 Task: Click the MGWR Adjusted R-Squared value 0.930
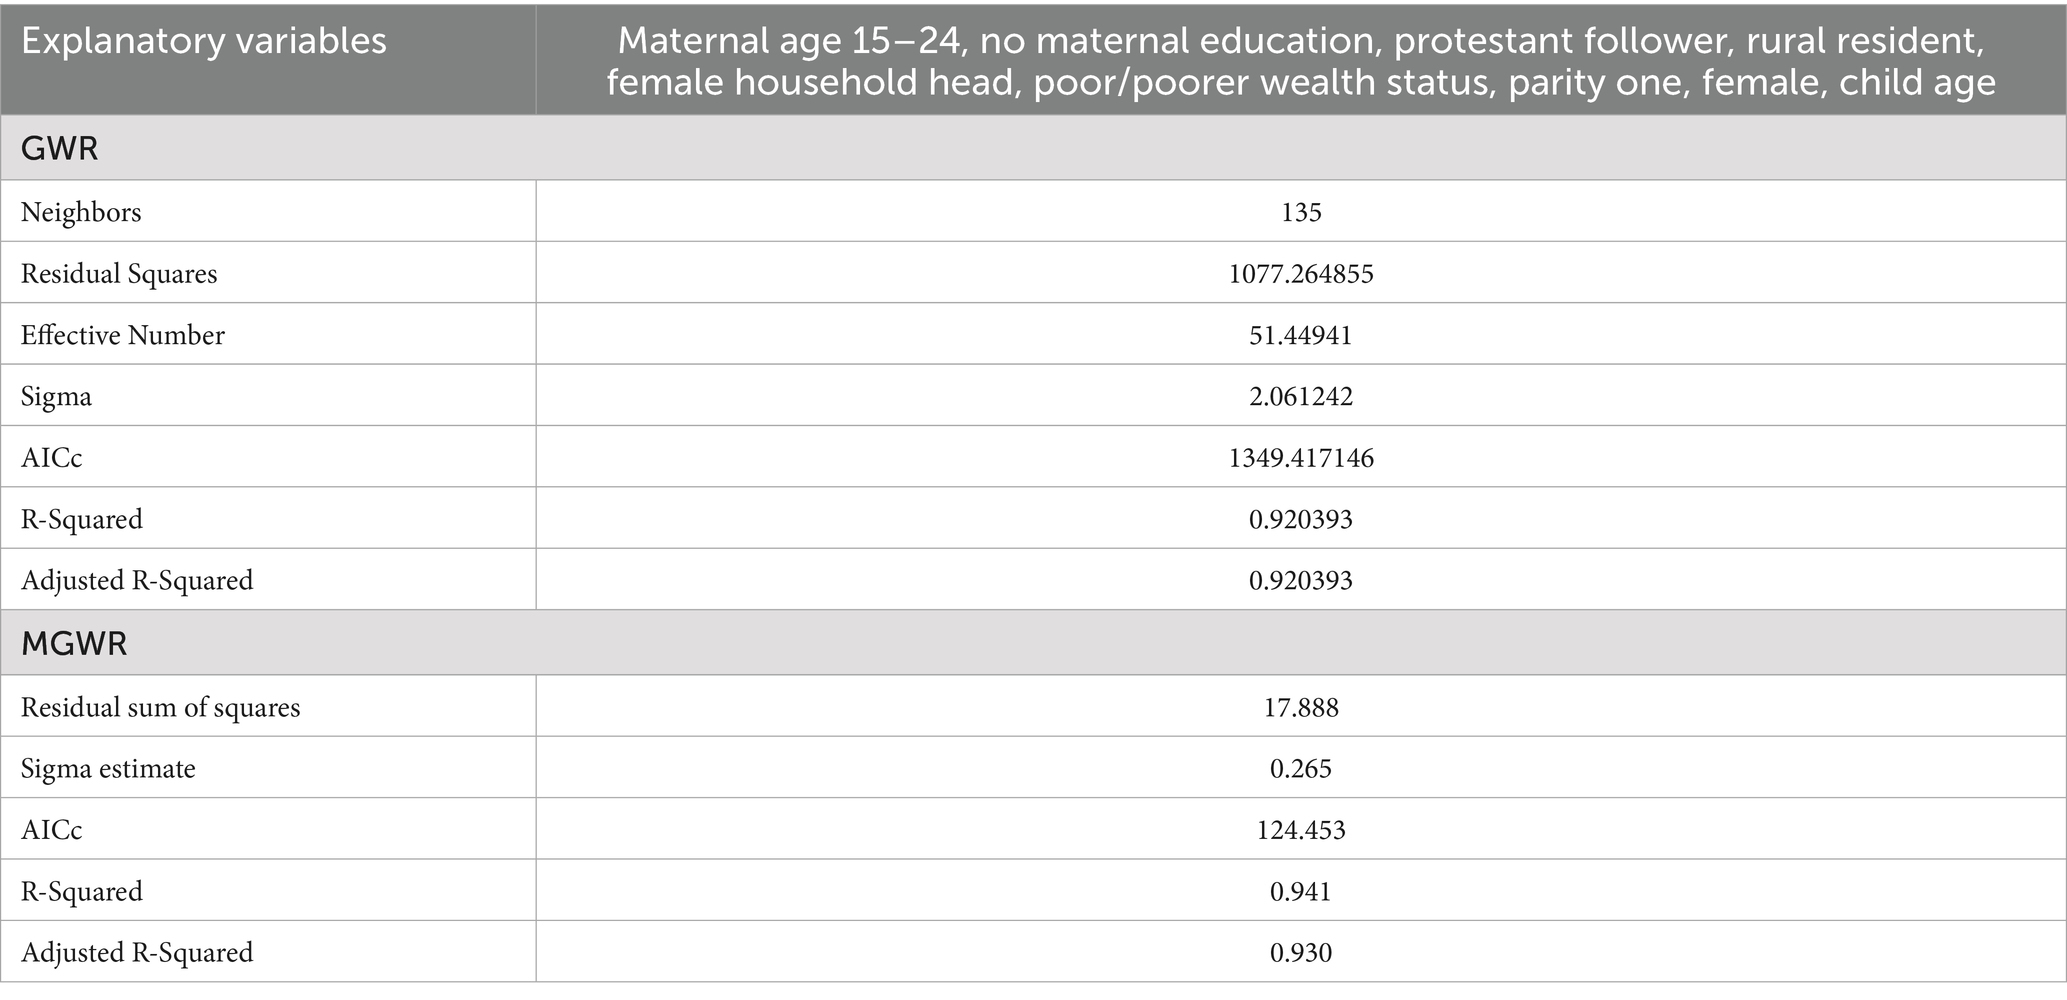[x=1301, y=953]
